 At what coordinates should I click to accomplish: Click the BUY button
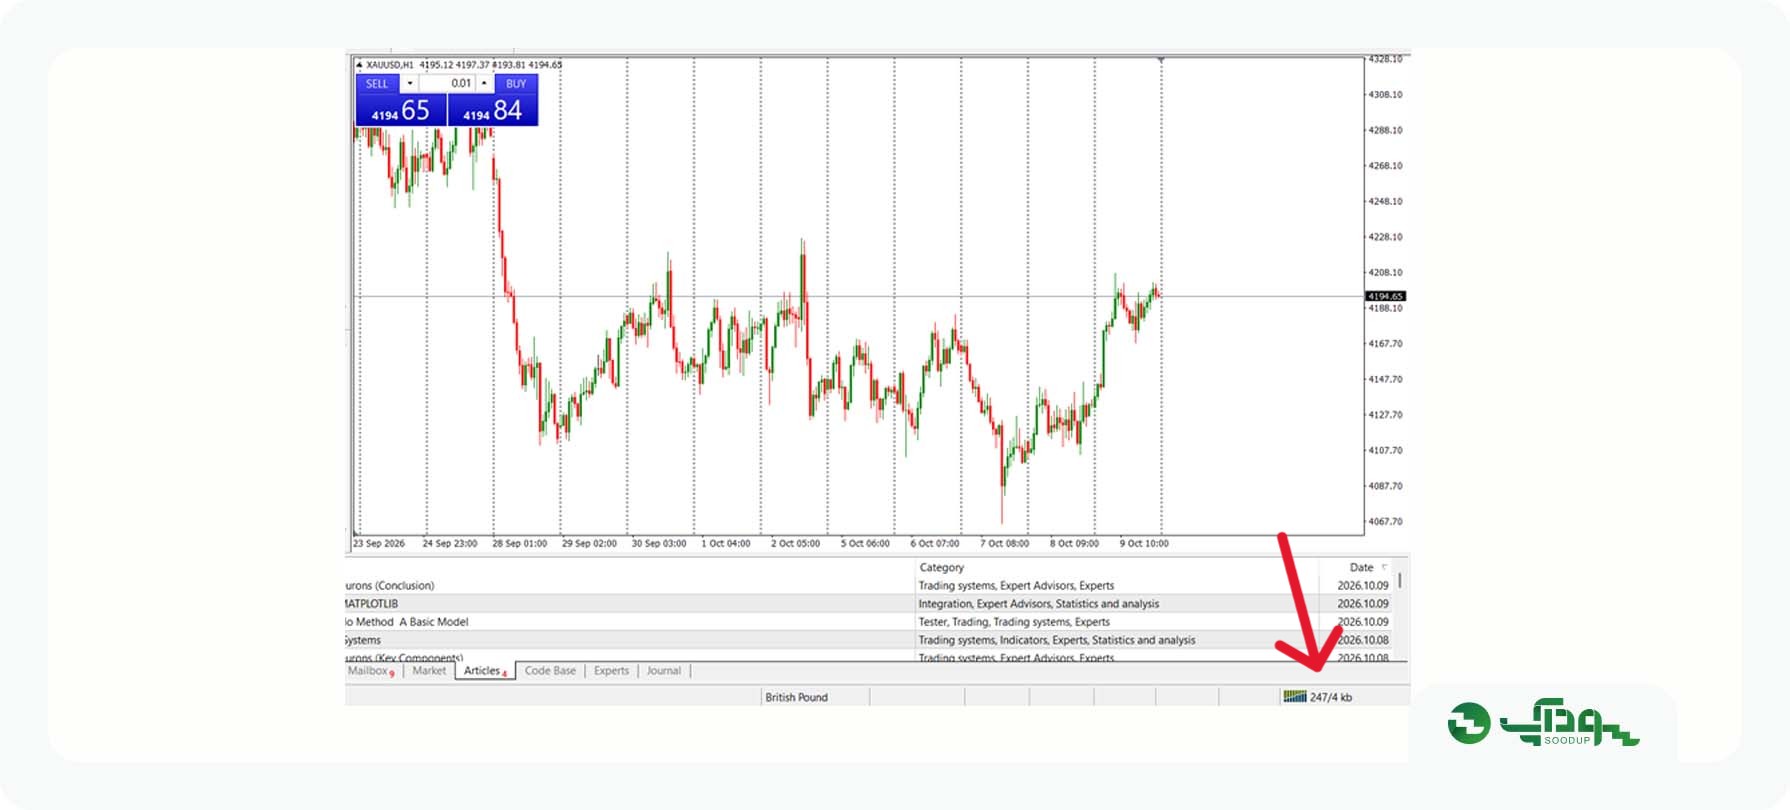(516, 84)
